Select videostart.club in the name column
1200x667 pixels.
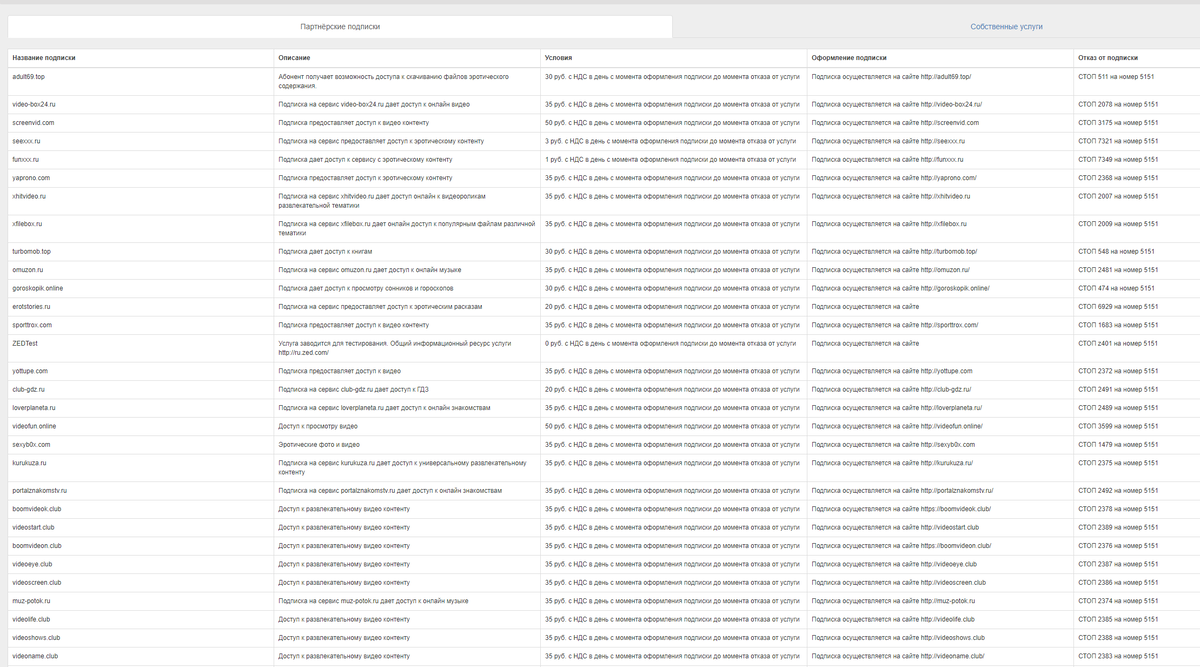[x=34, y=527]
